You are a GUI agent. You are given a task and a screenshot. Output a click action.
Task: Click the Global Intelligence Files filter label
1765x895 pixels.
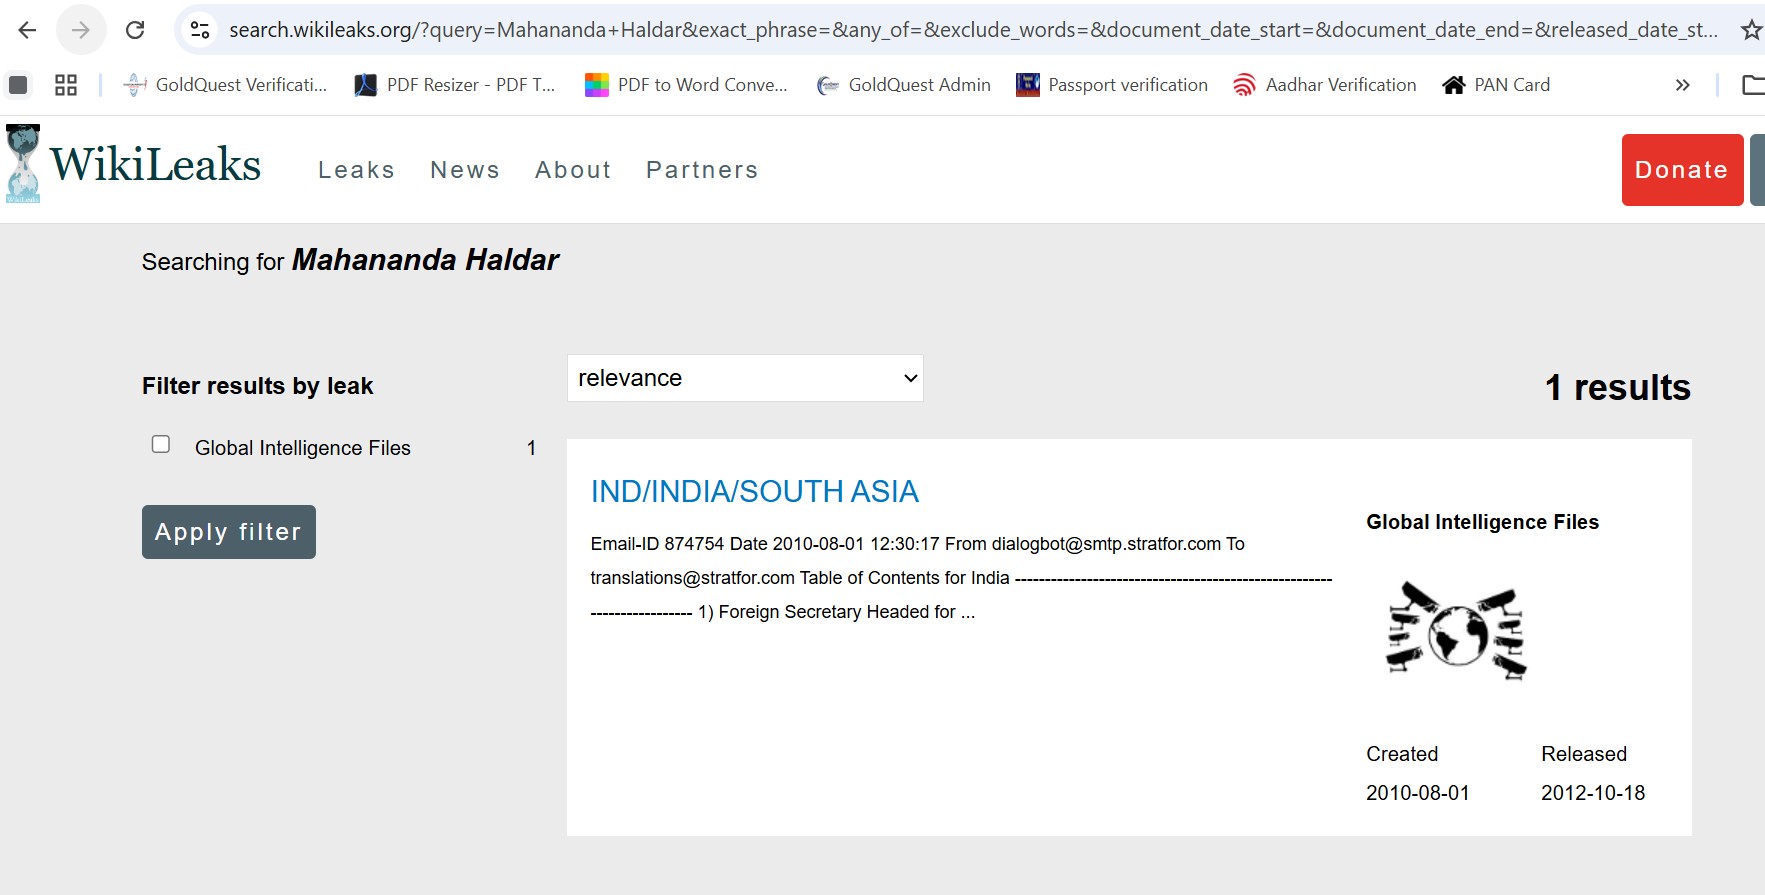[x=303, y=448]
